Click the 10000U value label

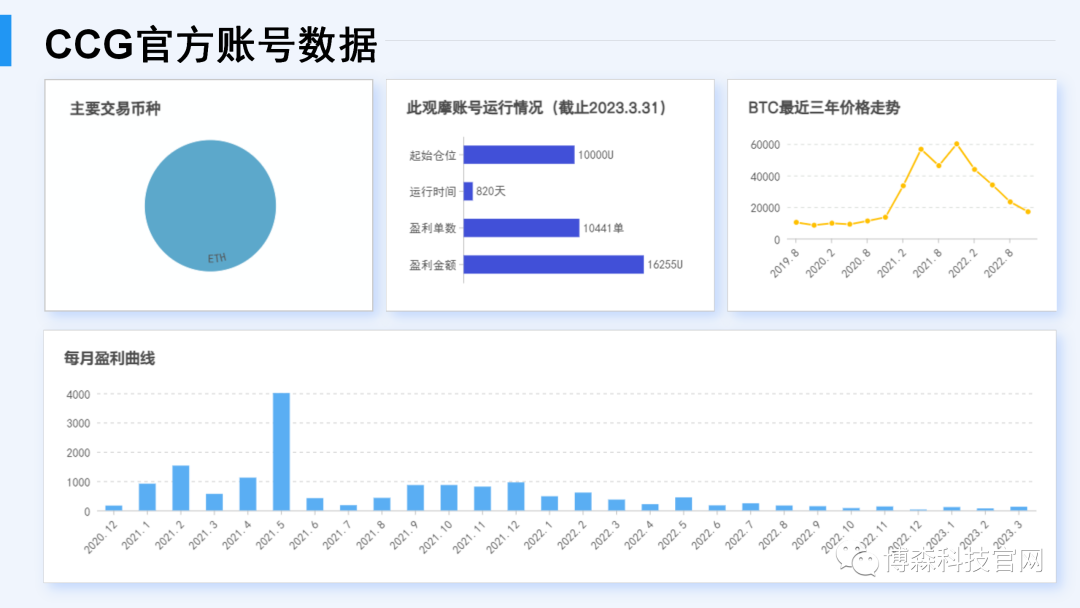(596, 155)
